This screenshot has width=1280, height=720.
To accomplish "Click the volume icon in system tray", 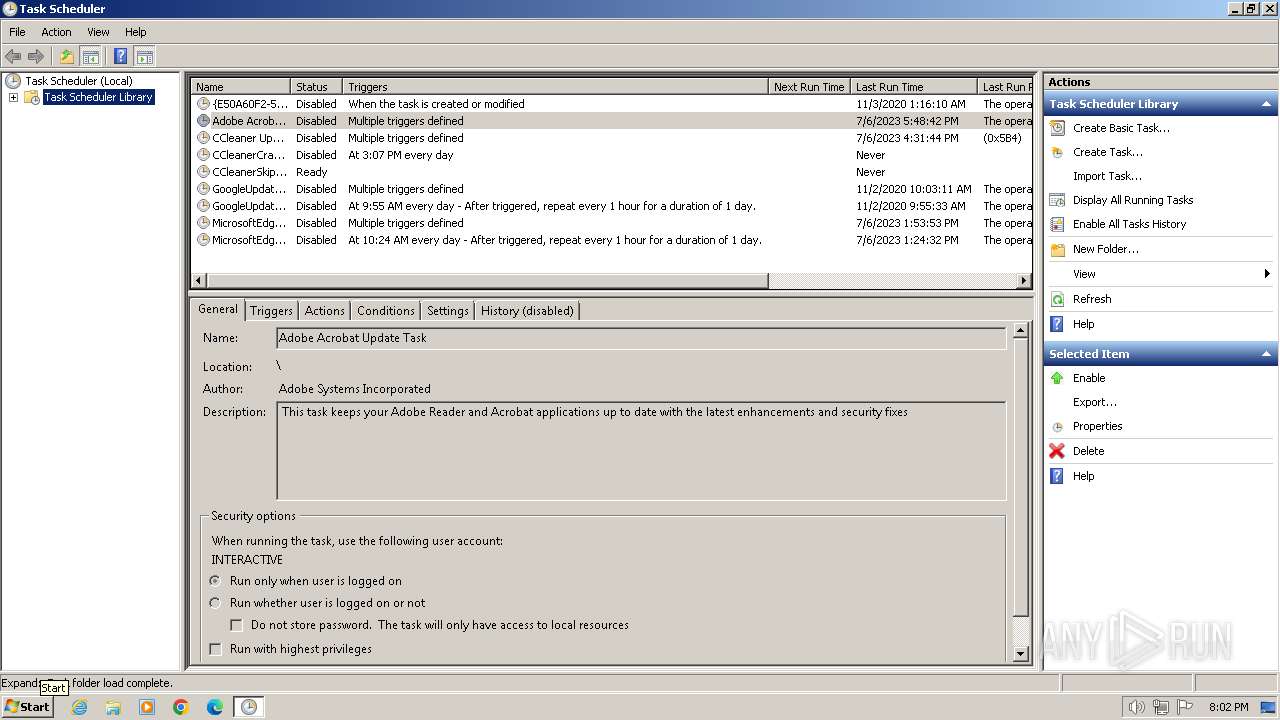I will tap(1136, 707).
